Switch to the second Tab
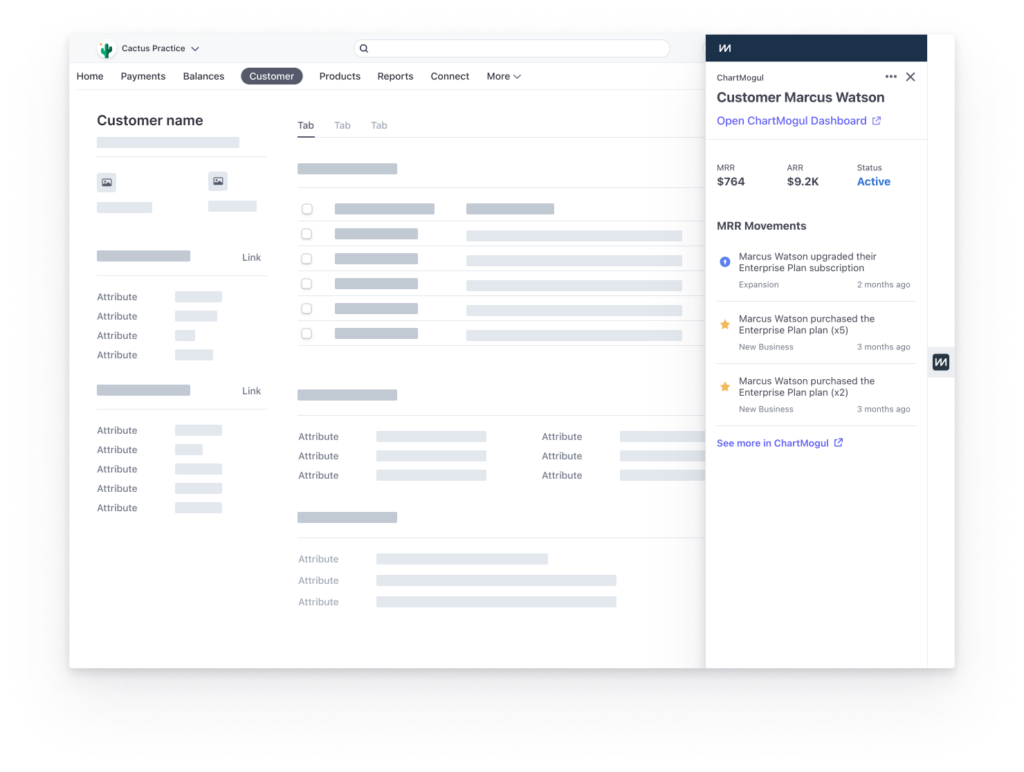 pyautogui.click(x=342, y=125)
